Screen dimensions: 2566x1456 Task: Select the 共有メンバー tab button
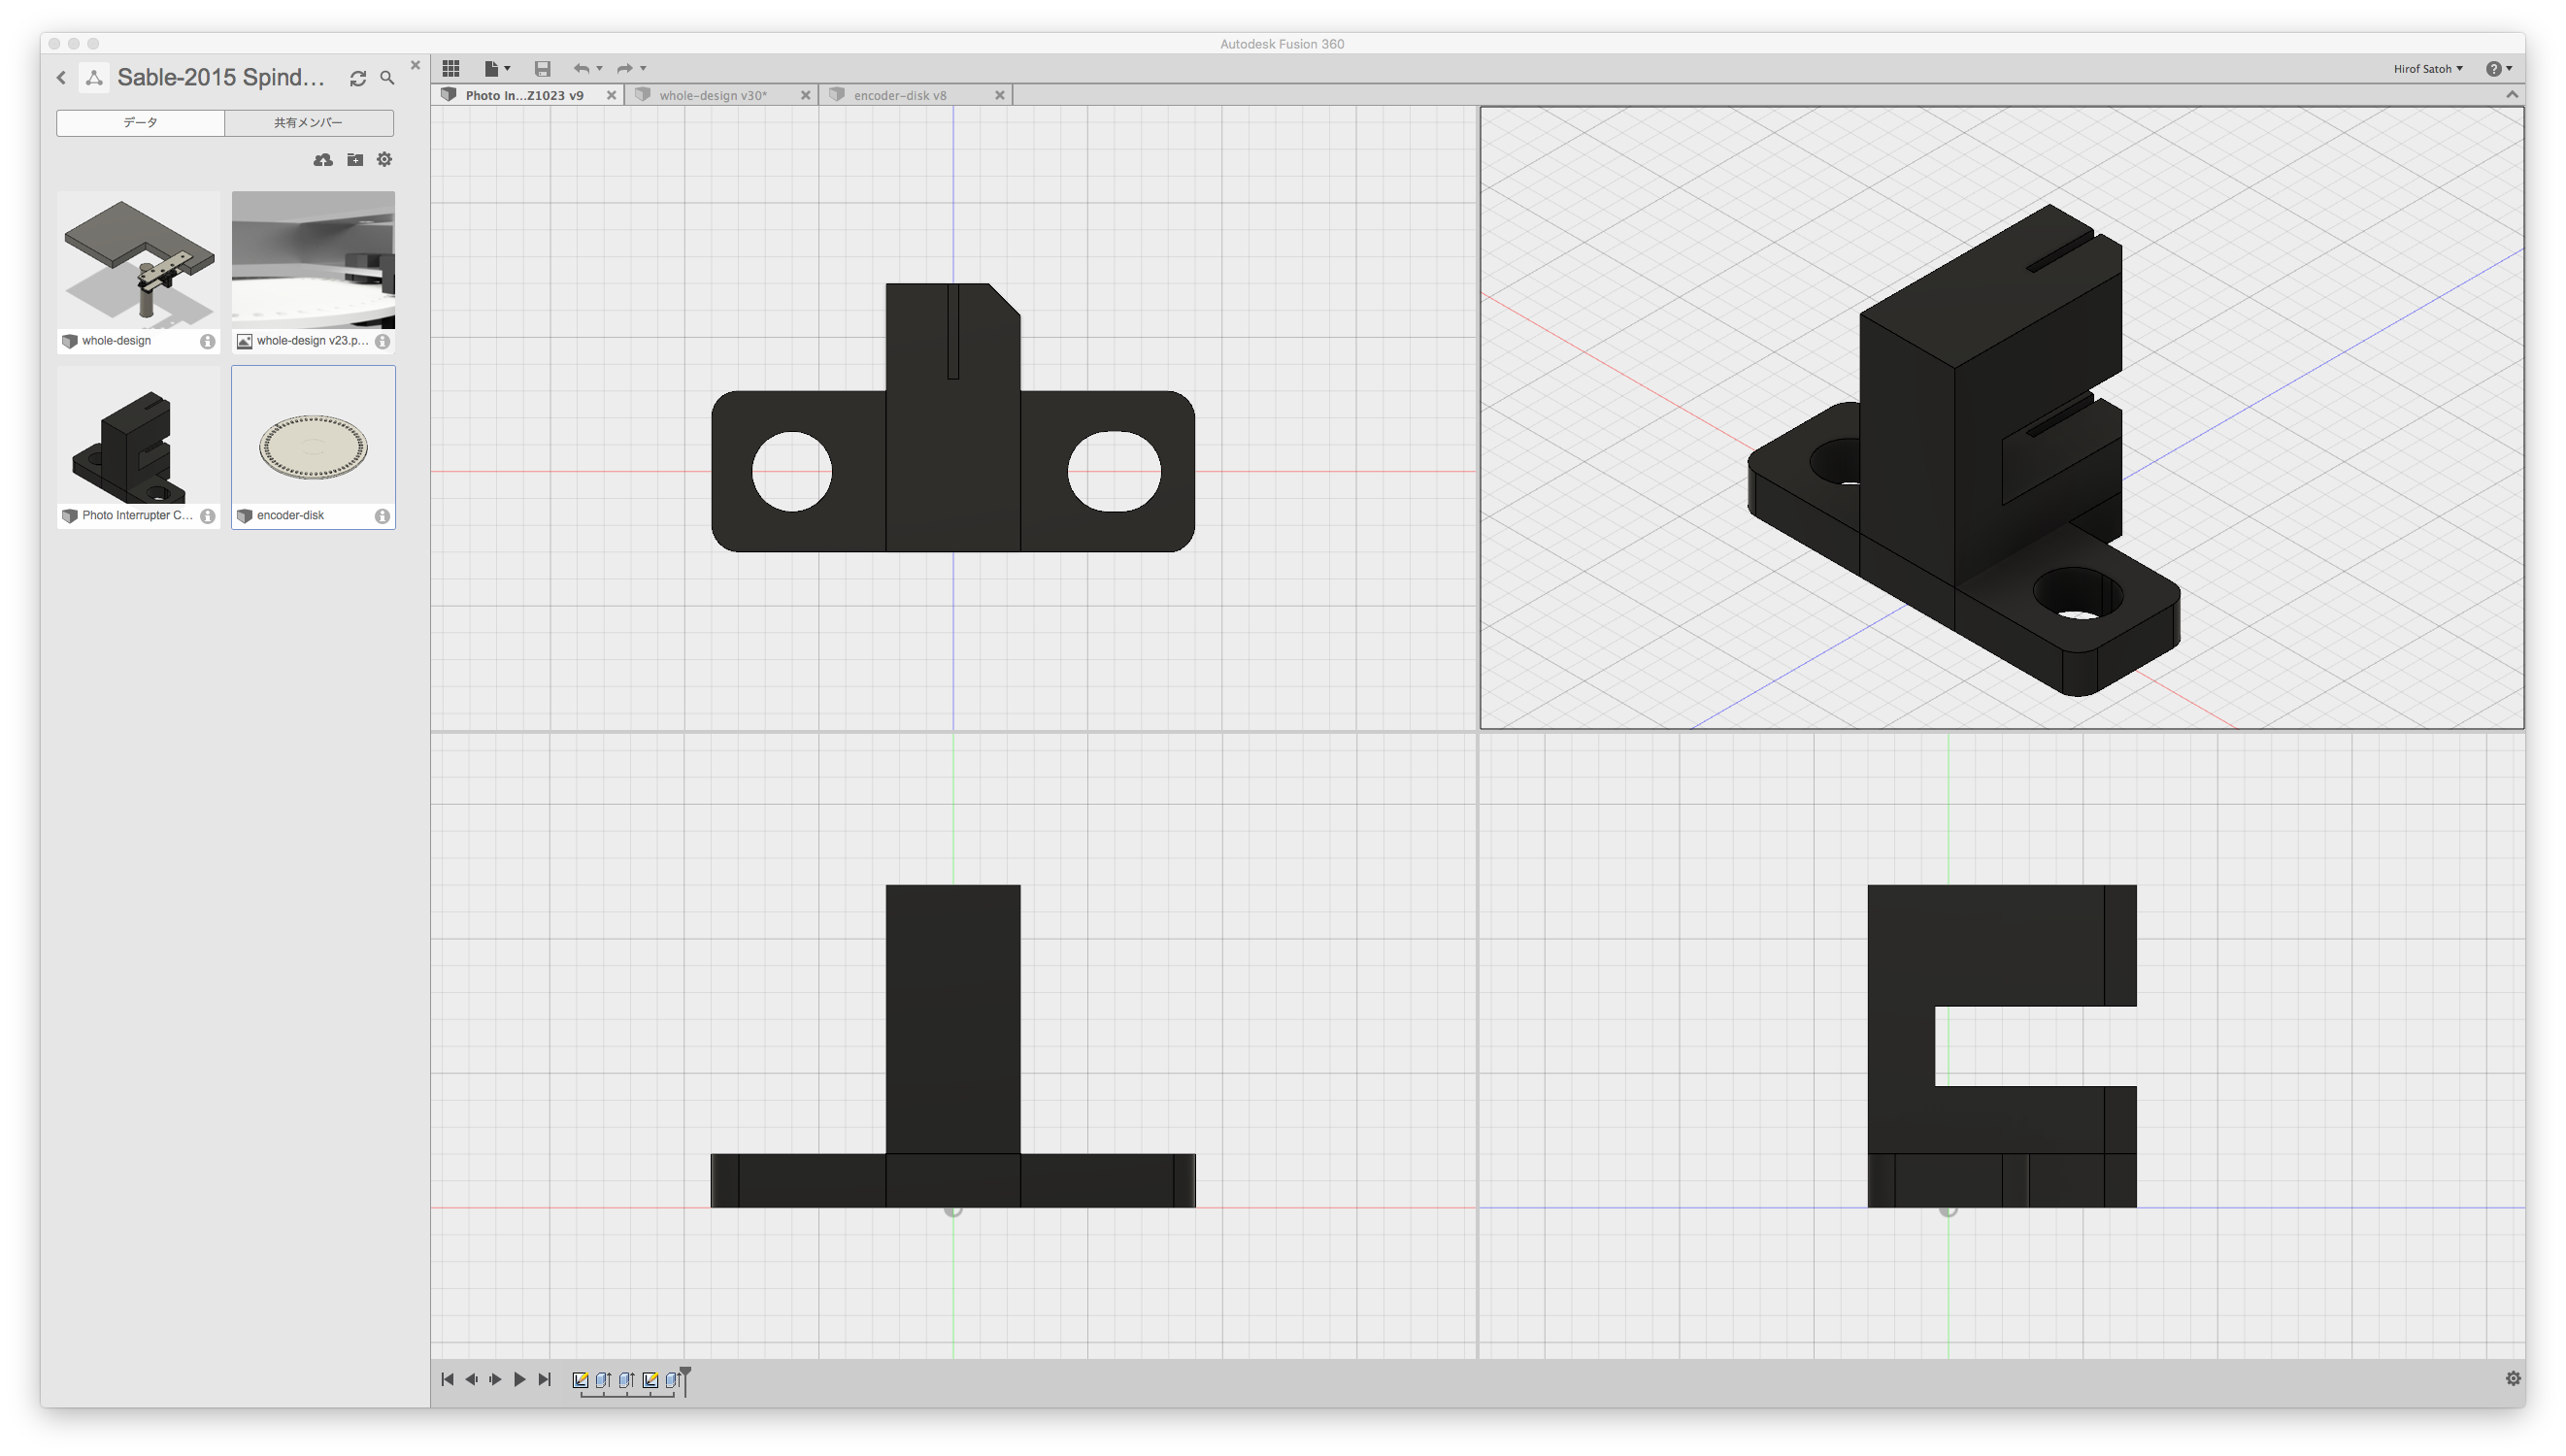click(309, 122)
